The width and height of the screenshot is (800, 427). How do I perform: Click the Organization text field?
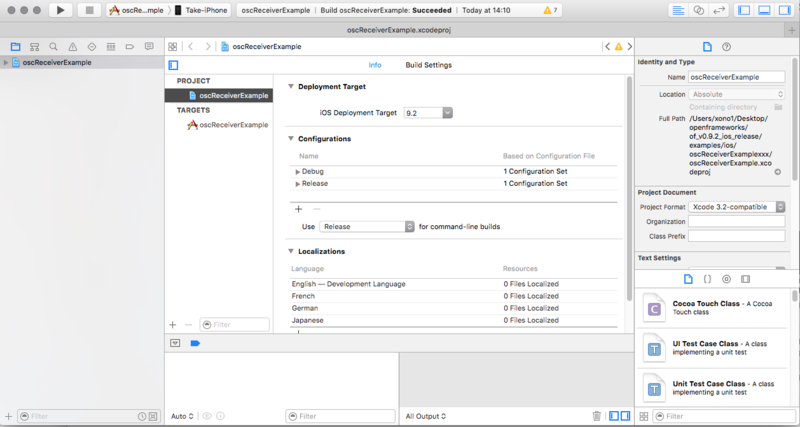(737, 221)
